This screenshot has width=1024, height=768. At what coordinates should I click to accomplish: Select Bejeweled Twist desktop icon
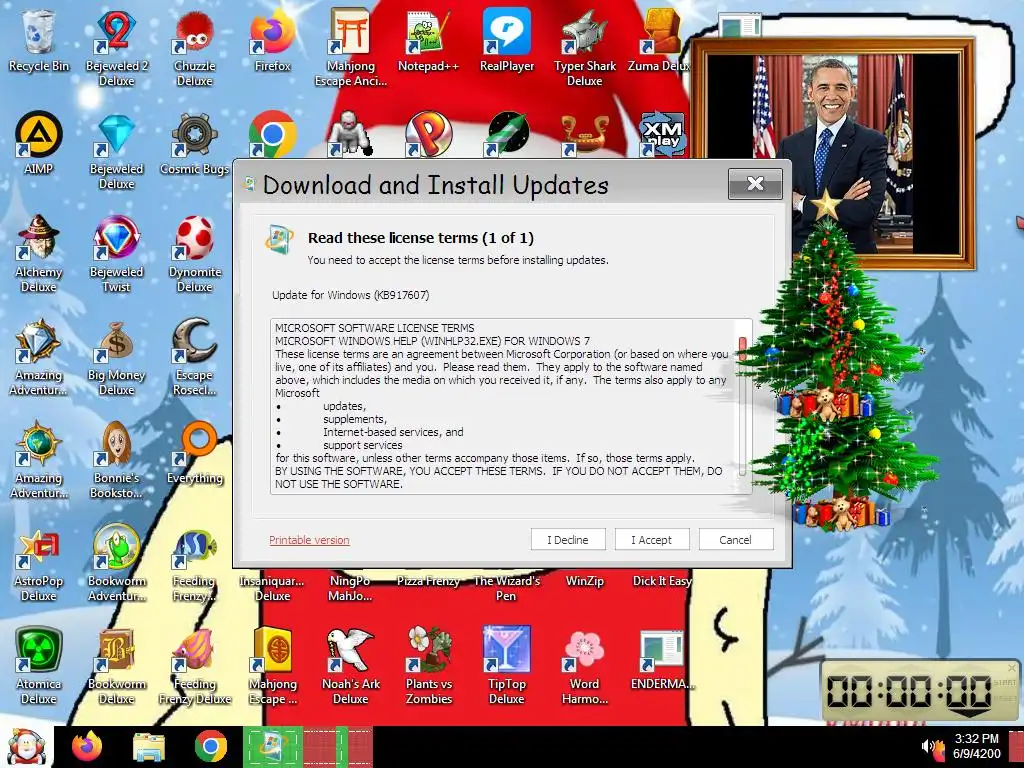tap(116, 253)
